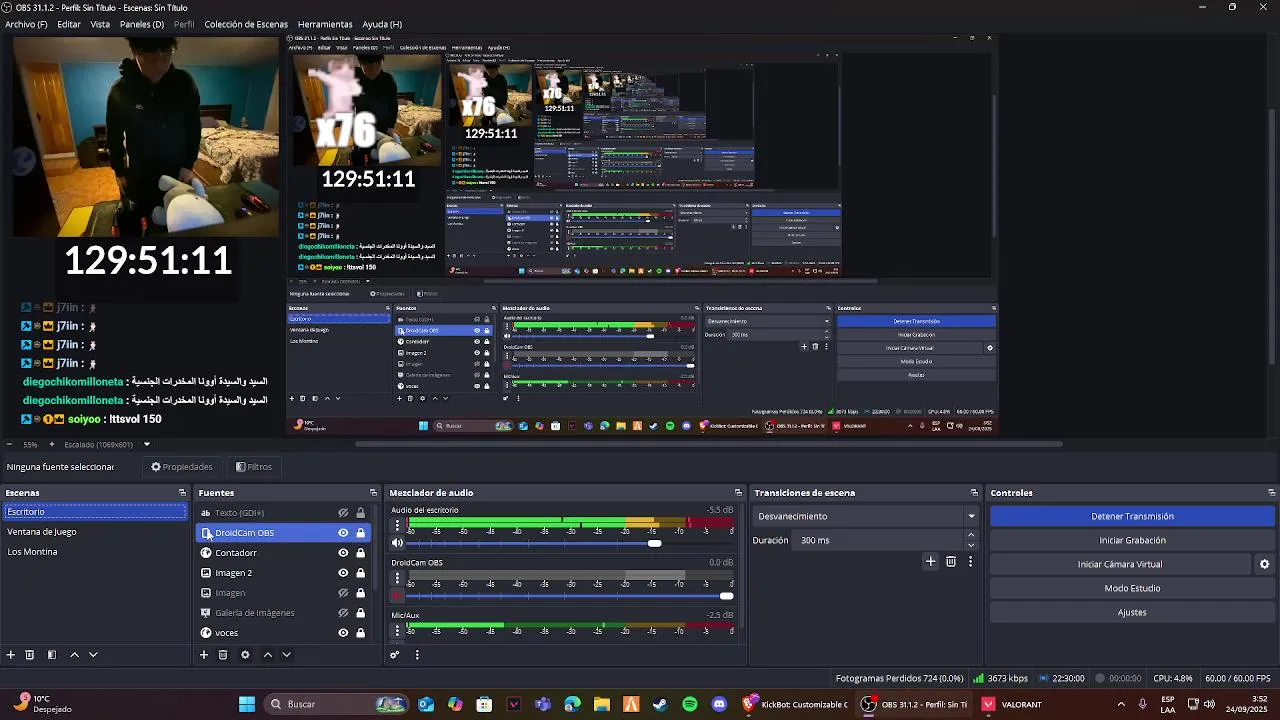The image size is (1280, 720).
Task: Add a new source in Fuentes
Action: tap(204, 655)
